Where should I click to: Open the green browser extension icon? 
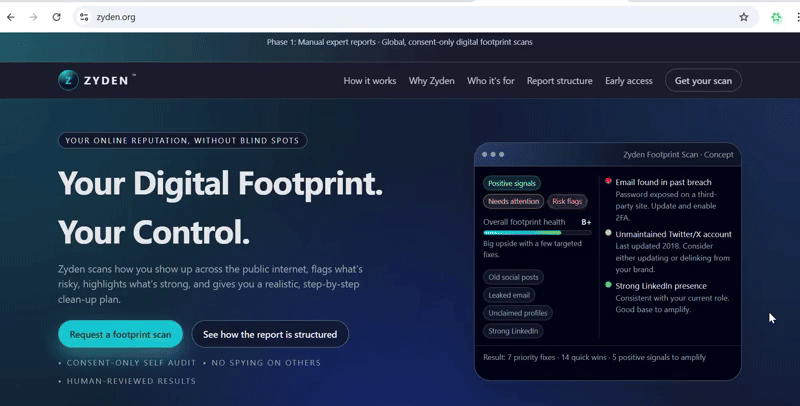click(x=775, y=17)
